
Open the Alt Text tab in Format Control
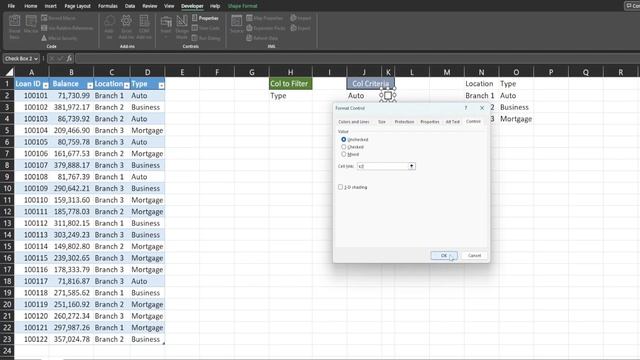pos(453,122)
